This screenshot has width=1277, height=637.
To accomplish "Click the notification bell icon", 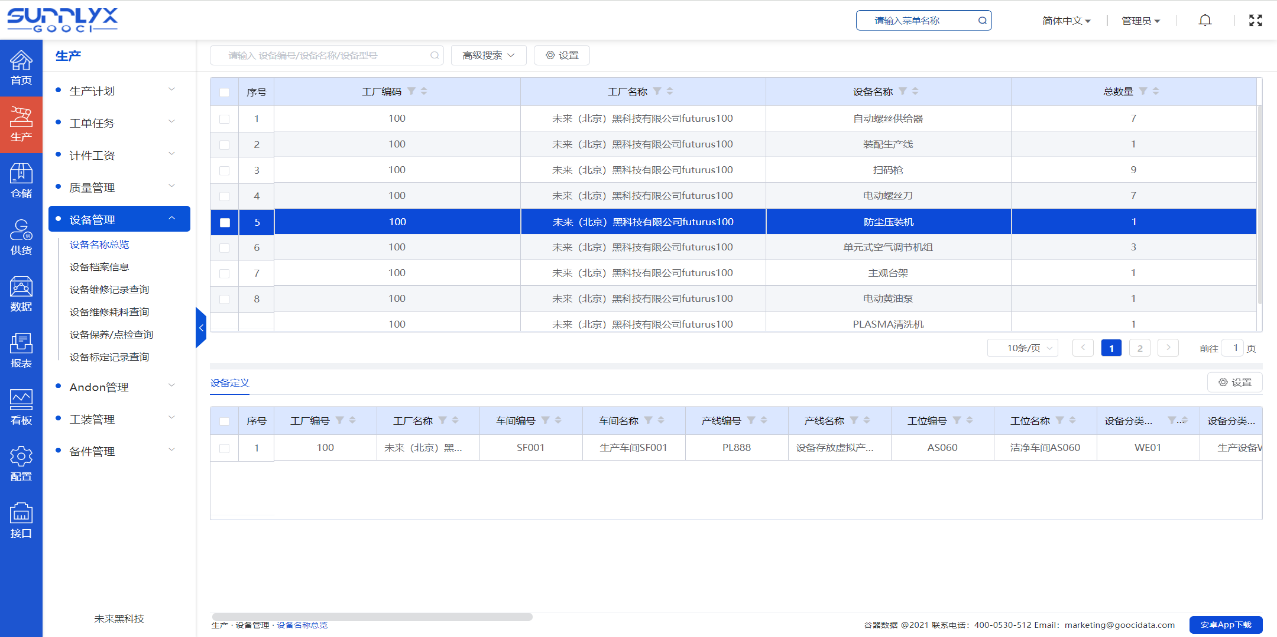I will [x=1205, y=20].
